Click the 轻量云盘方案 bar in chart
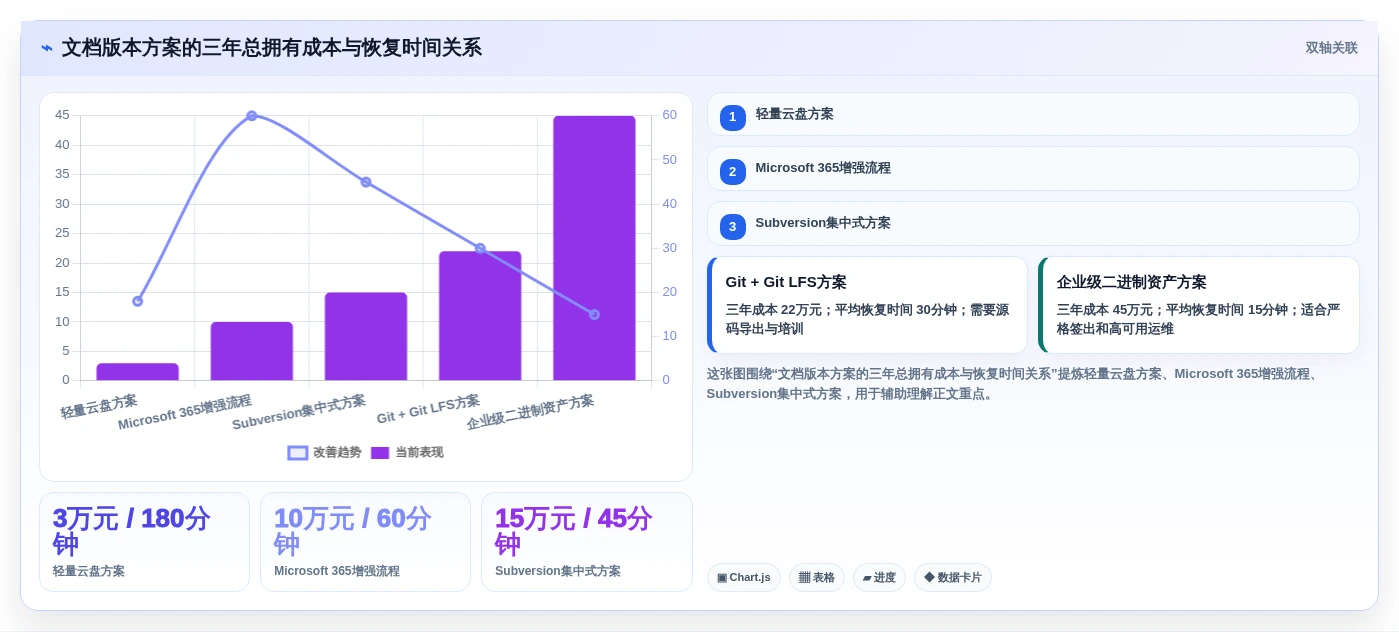 [x=138, y=371]
